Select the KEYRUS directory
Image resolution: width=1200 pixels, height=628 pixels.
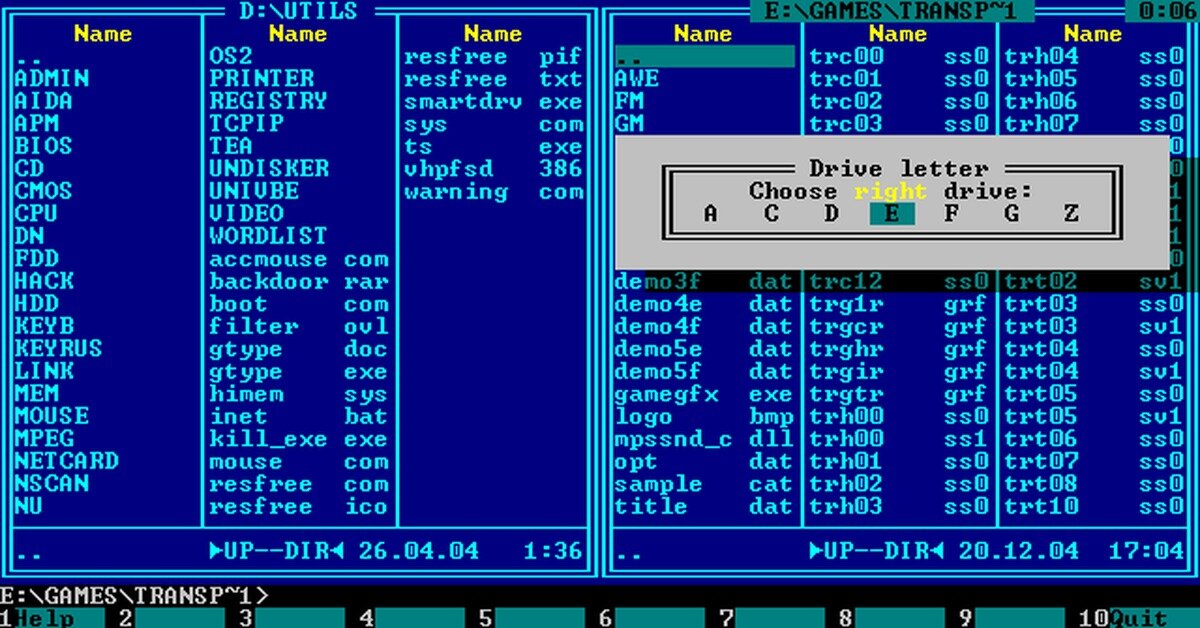[x=105, y=349]
